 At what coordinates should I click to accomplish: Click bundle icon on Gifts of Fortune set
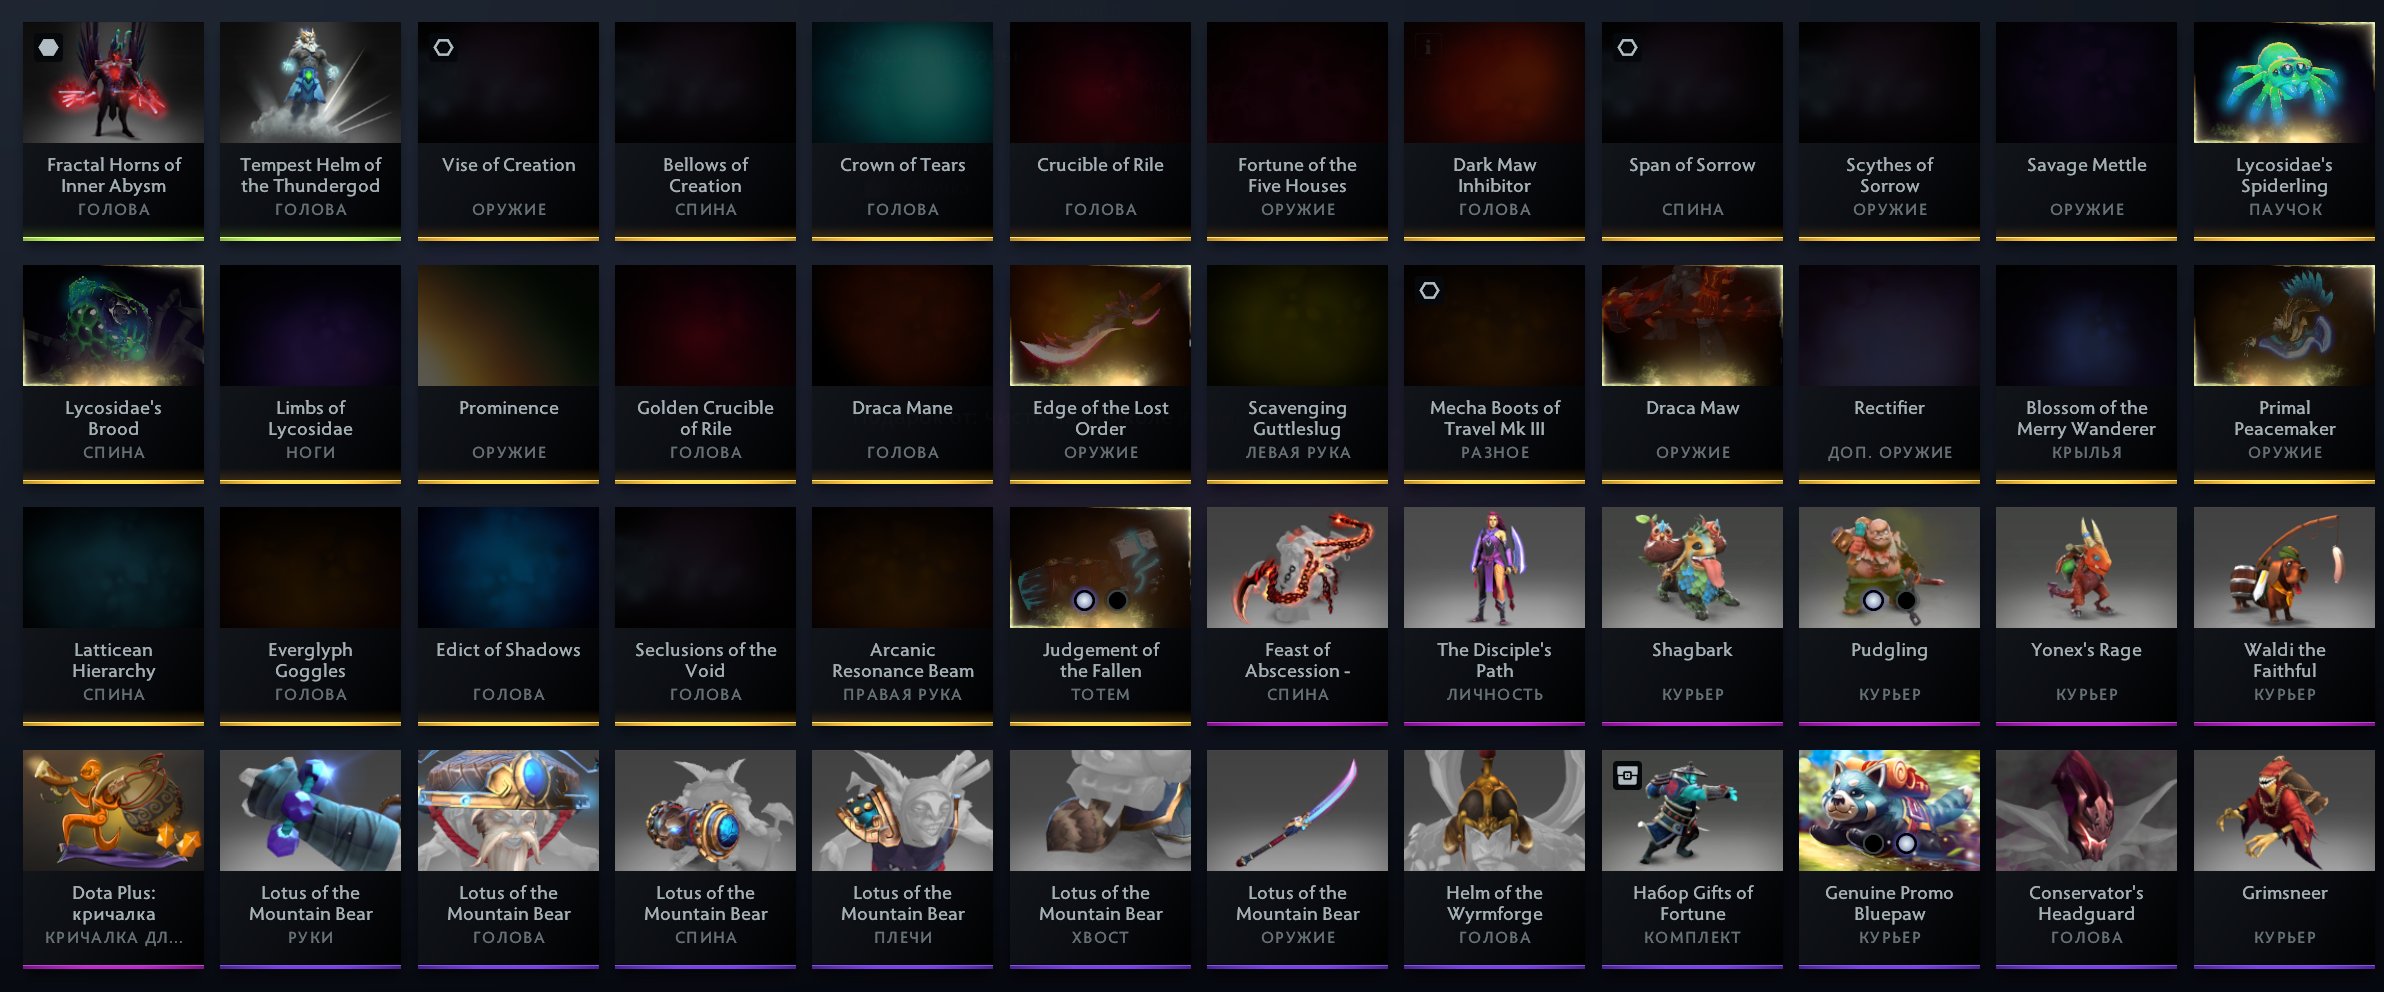pyautogui.click(x=1628, y=775)
